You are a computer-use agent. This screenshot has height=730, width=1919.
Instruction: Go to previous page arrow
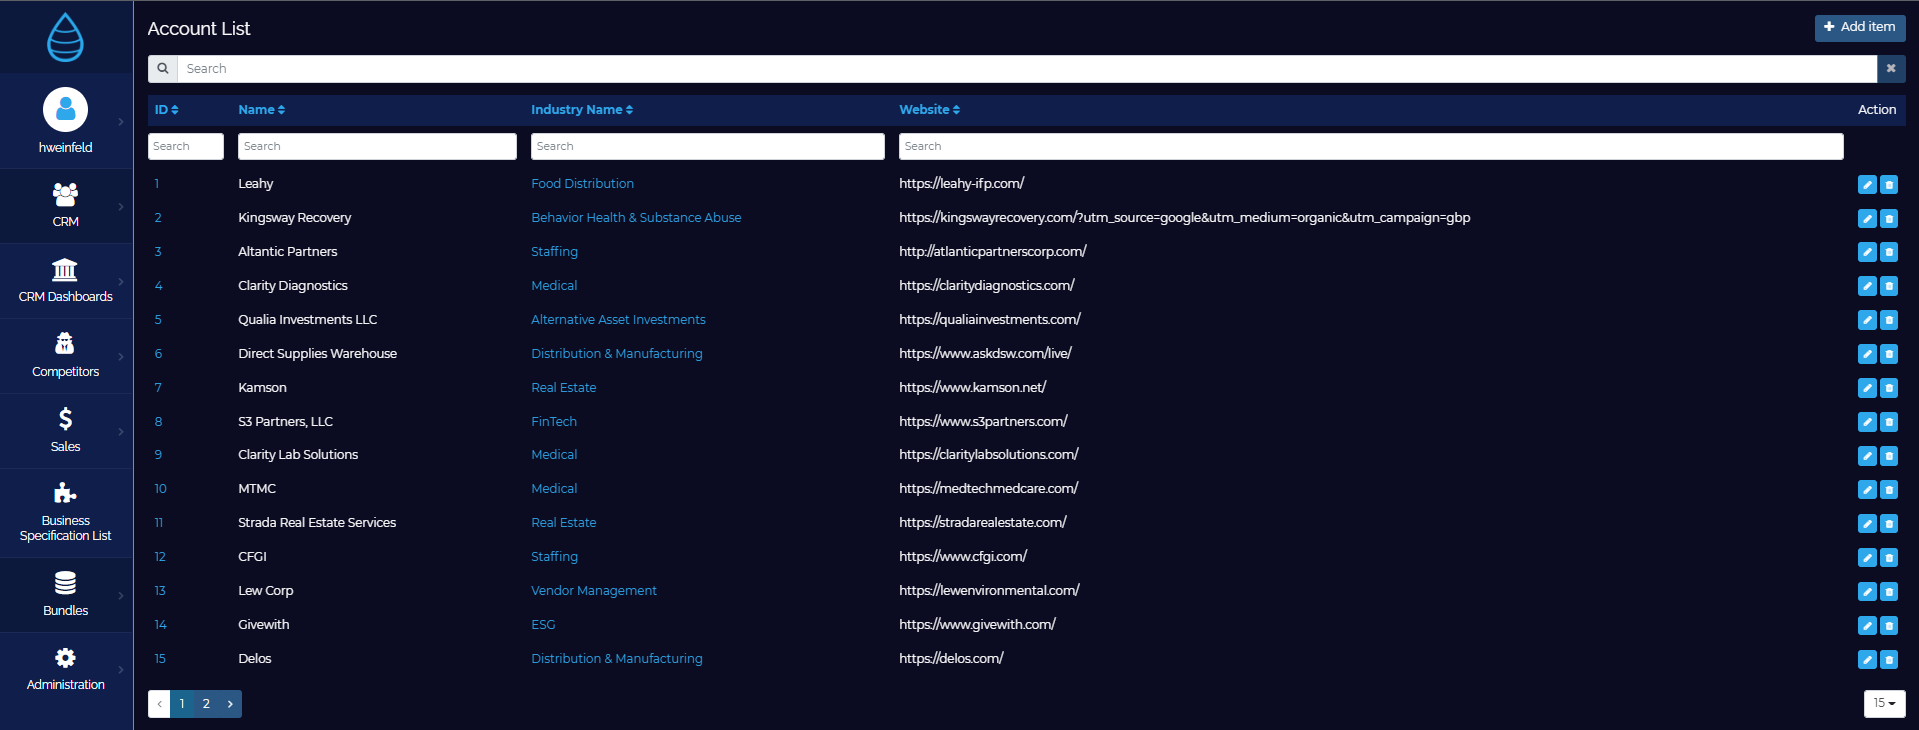(x=159, y=704)
